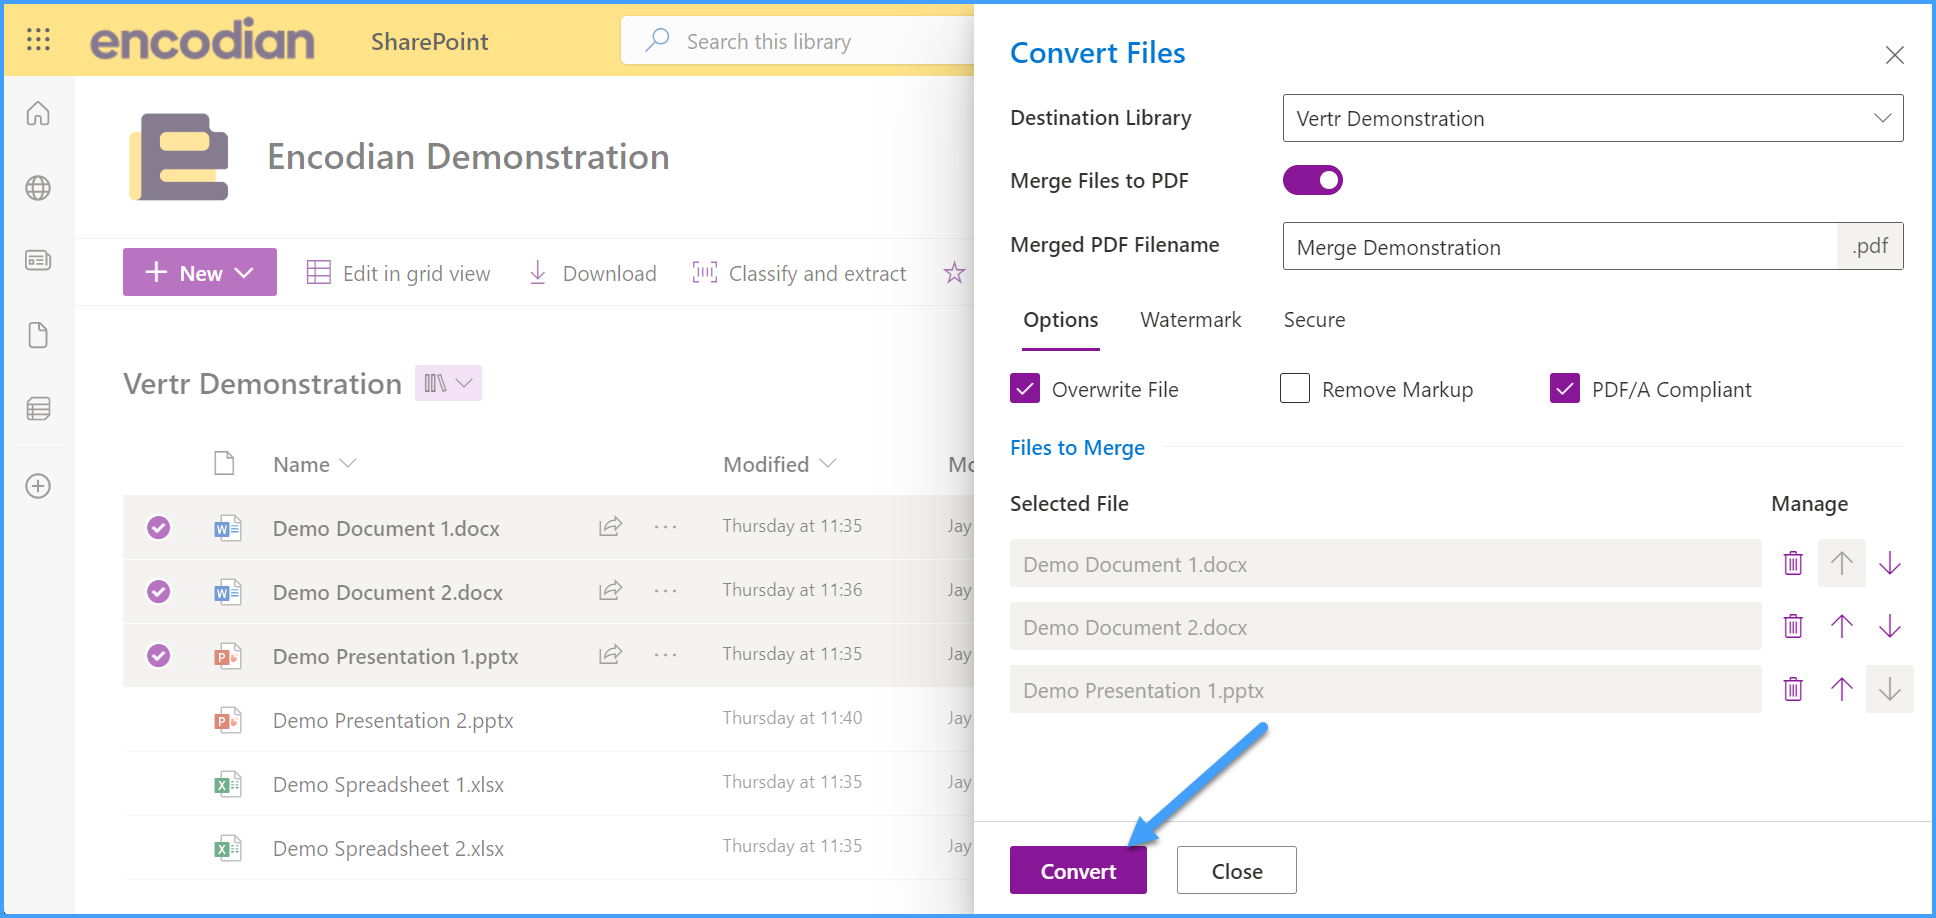Delete Demo Document 2.docx from merge list
Image resolution: width=1936 pixels, height=918 pixels.
pyautogui.click(x=1793, y=626)
